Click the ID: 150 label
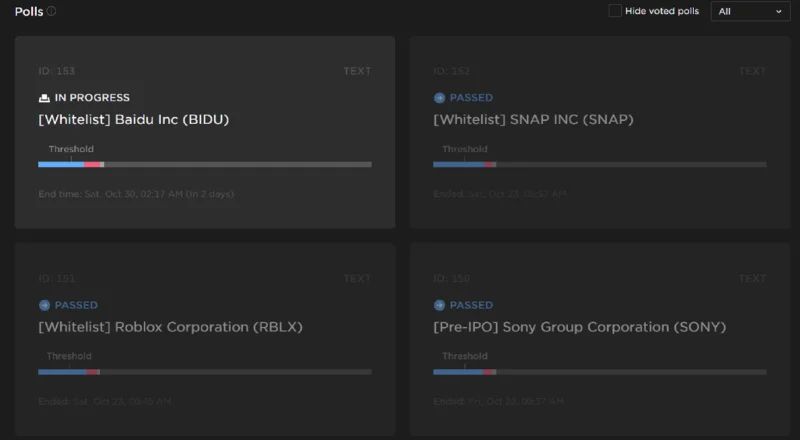The width and height of the screenshot is (800, 440). point(451,278)
